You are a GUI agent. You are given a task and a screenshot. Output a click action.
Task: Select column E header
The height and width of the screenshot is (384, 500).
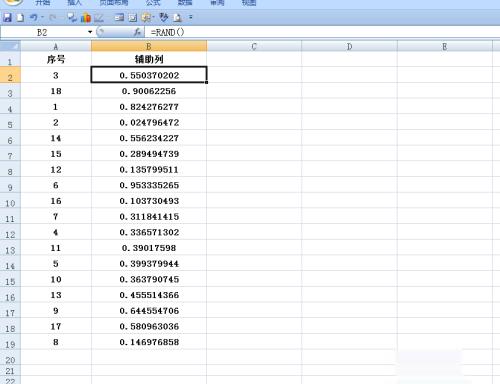[x=445, y=46]
